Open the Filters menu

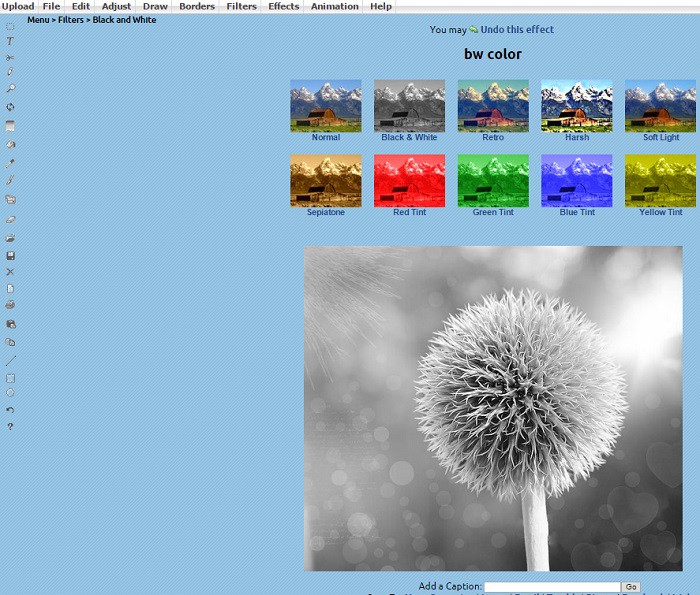coord(241,6)
